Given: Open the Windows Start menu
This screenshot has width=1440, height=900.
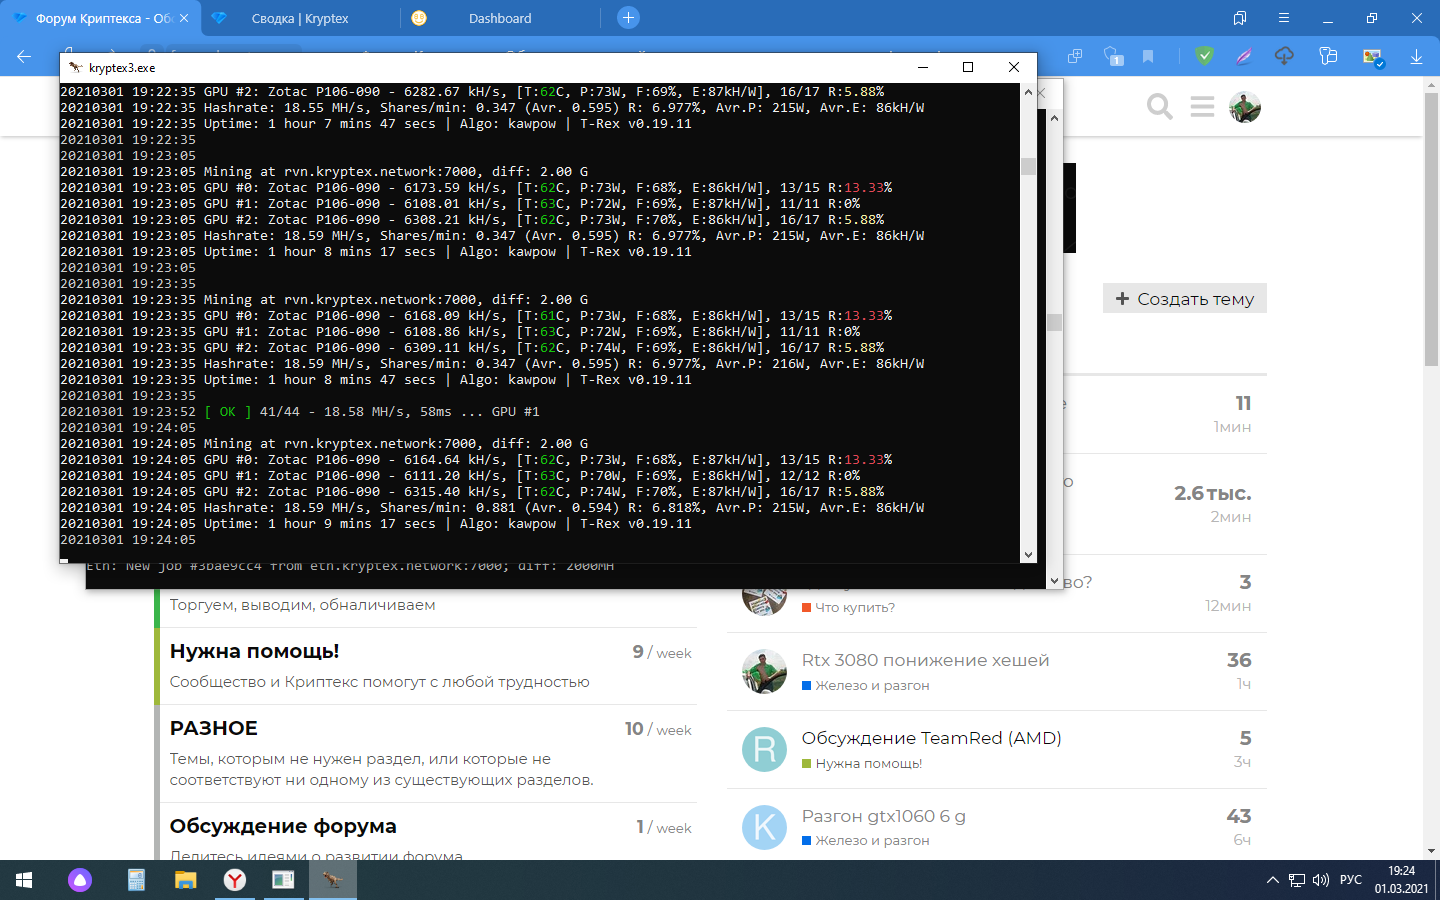Looking at the screenshot, I should click(x=24, y=880).
